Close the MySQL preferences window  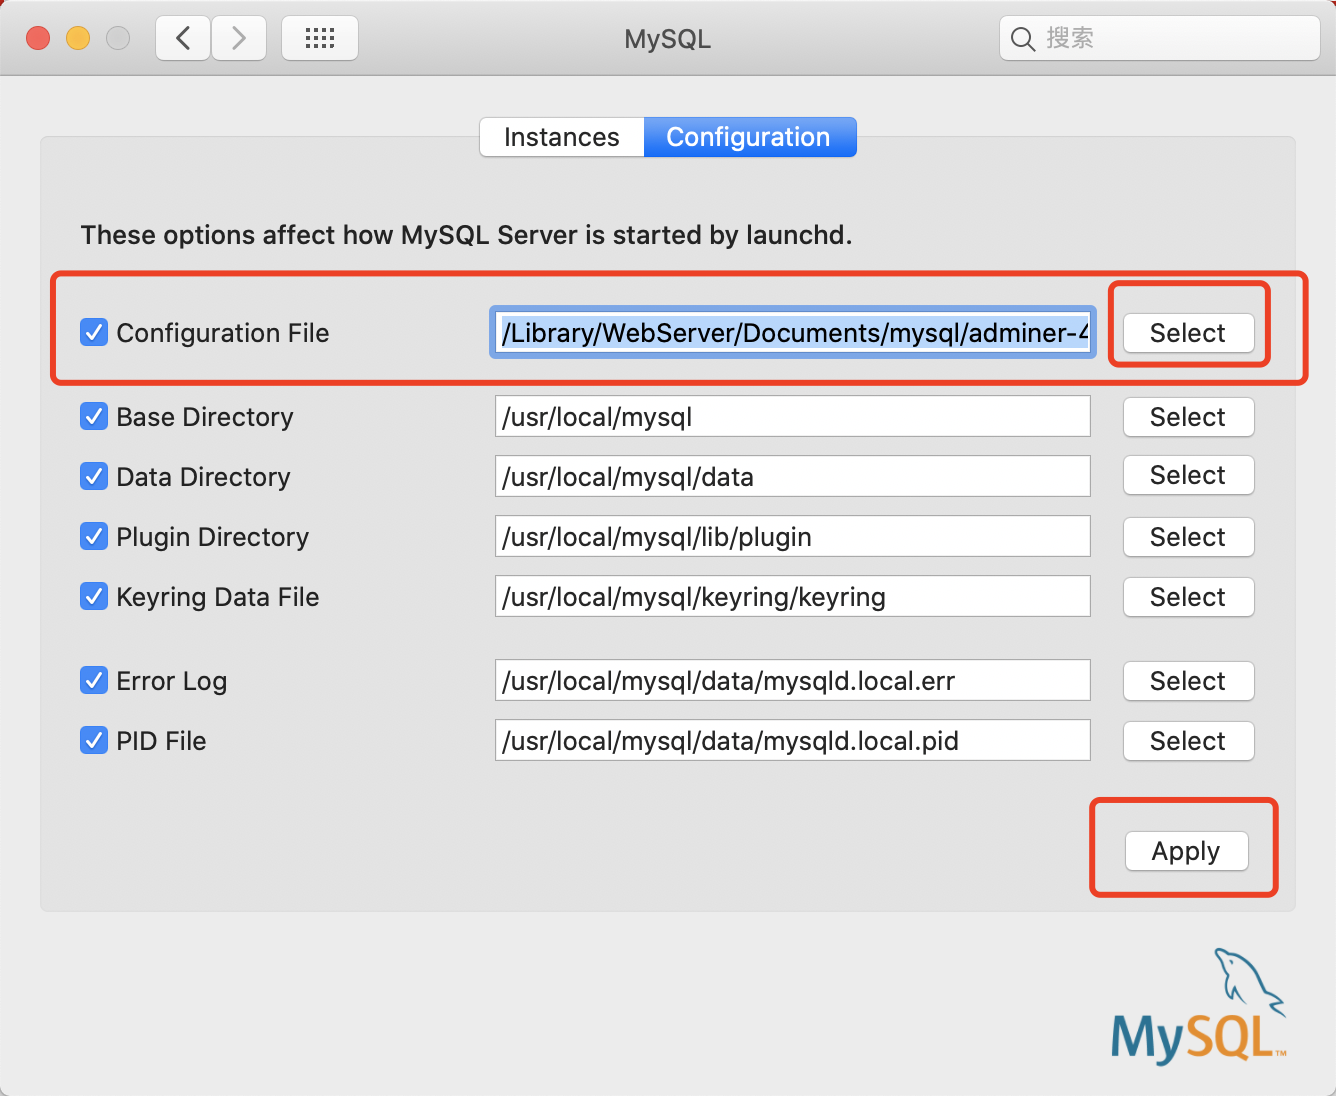coord(38,38)
